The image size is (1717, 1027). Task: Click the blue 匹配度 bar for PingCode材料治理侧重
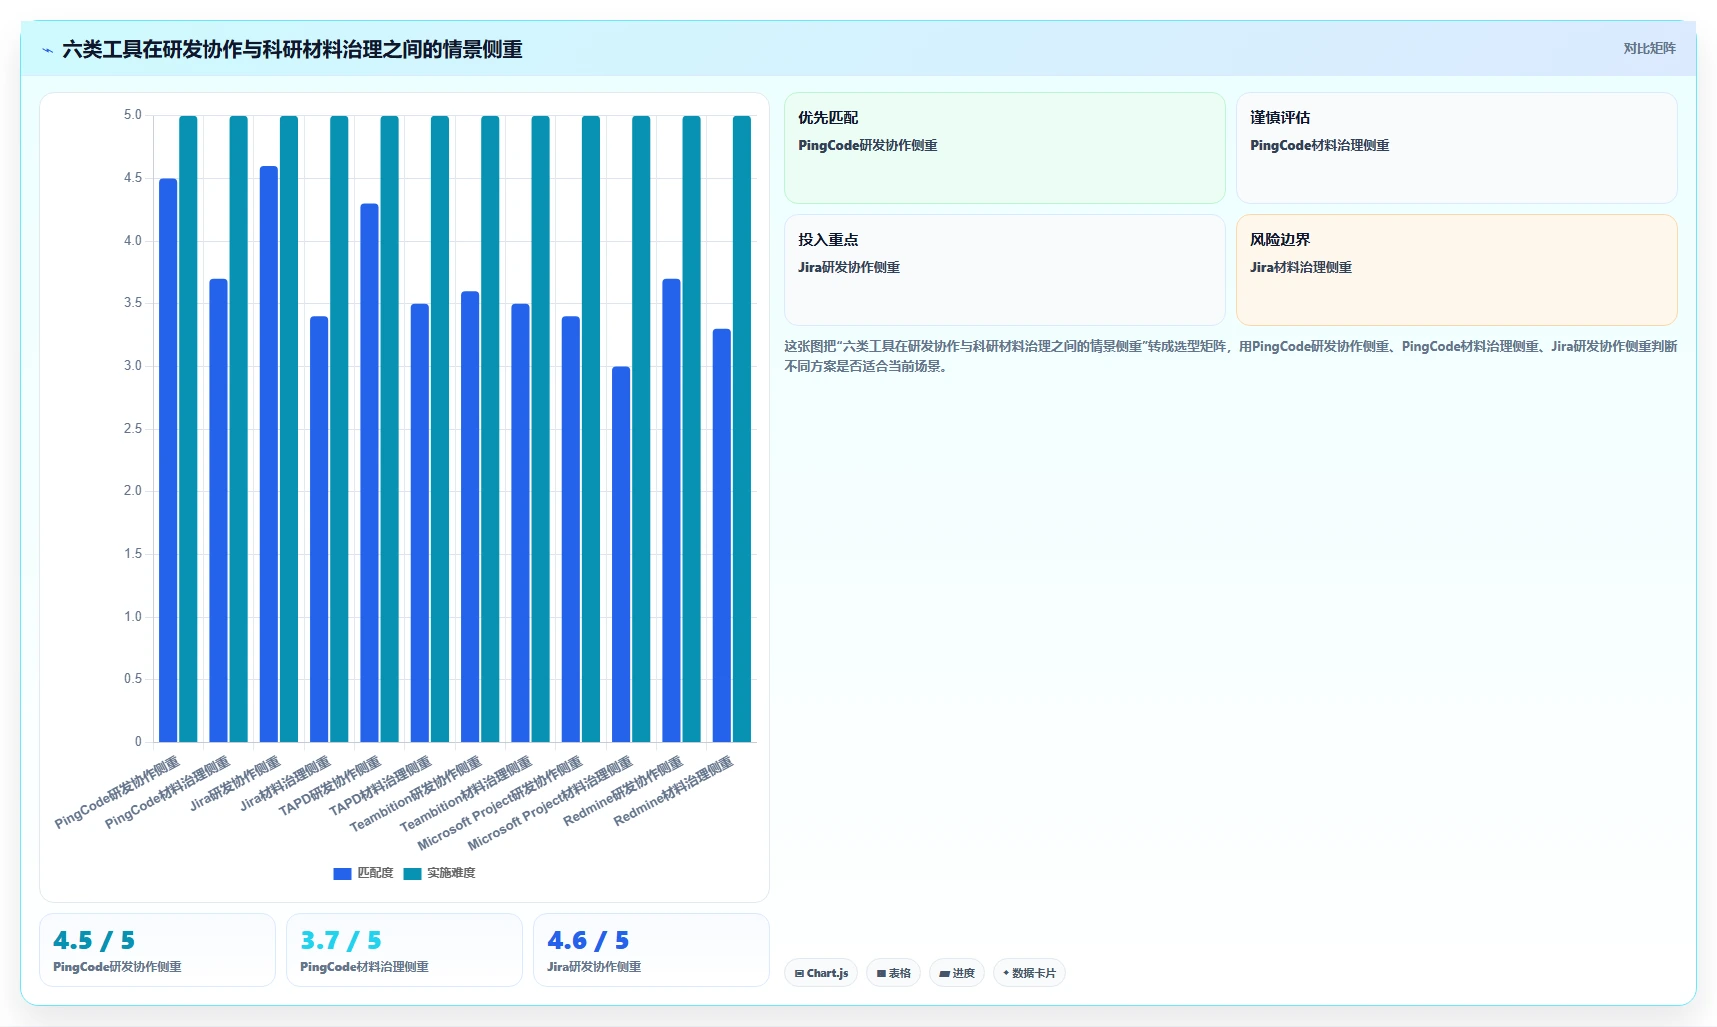point(218,511)
